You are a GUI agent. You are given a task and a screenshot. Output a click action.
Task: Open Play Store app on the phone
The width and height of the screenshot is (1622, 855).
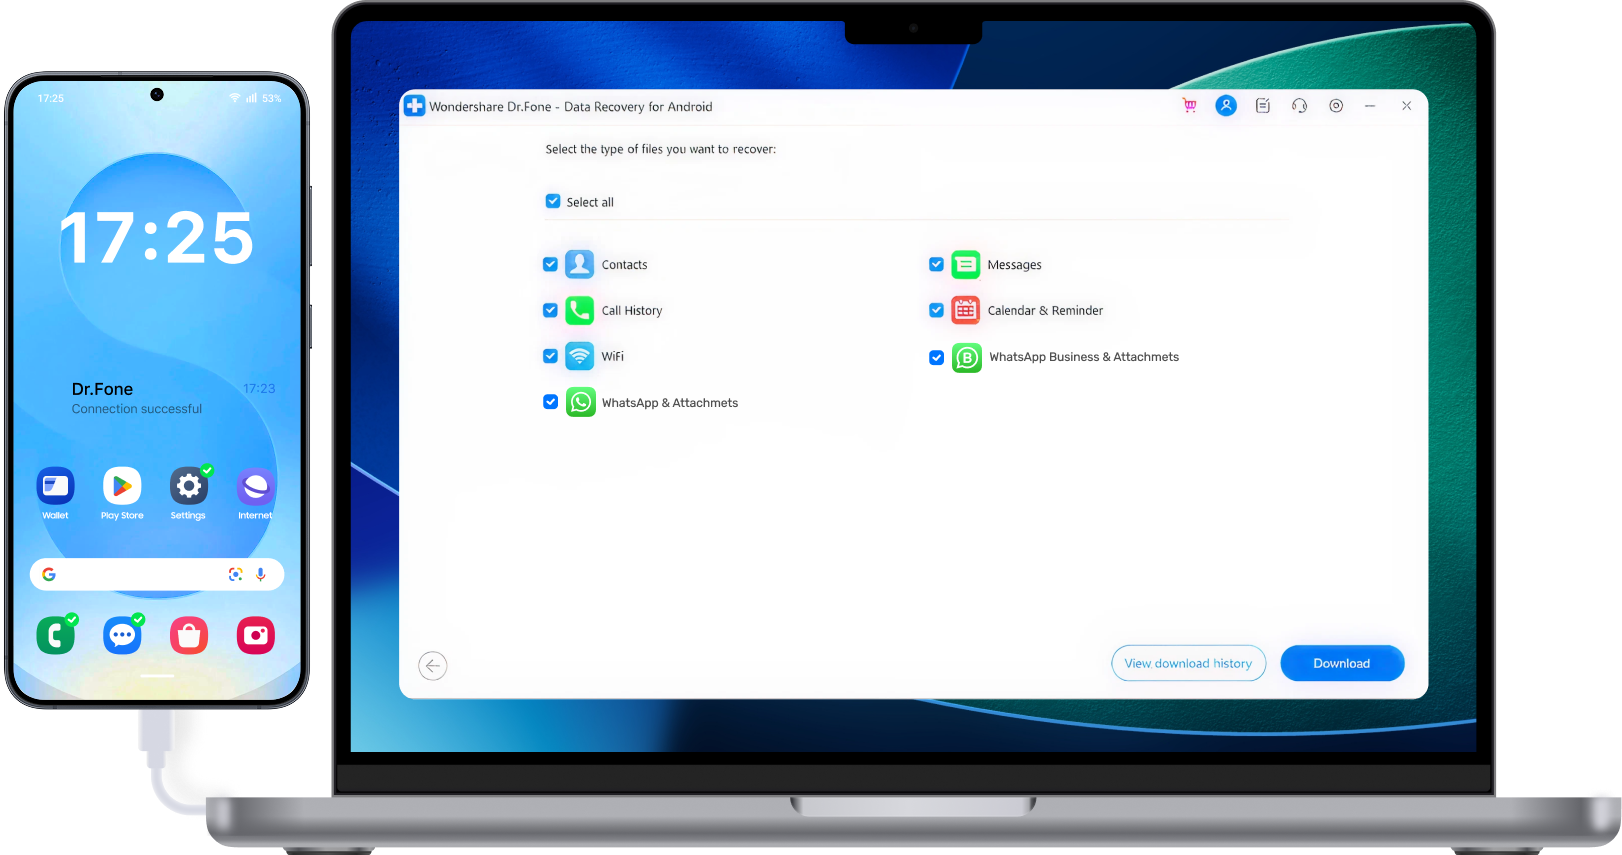122,487
